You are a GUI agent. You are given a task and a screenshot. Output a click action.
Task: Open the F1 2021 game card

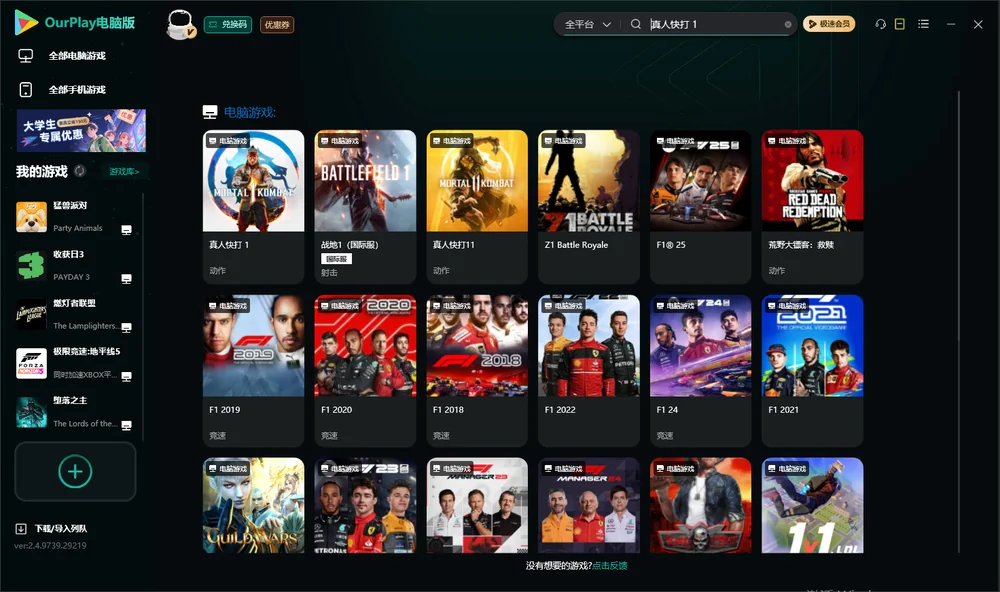pos(812,371)
